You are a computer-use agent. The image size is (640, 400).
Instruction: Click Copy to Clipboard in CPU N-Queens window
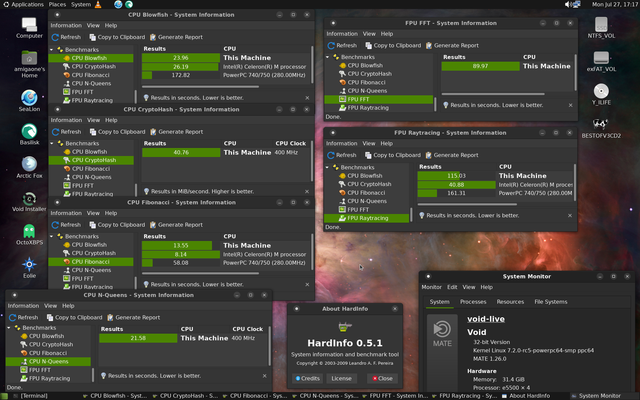pos(75,318)
